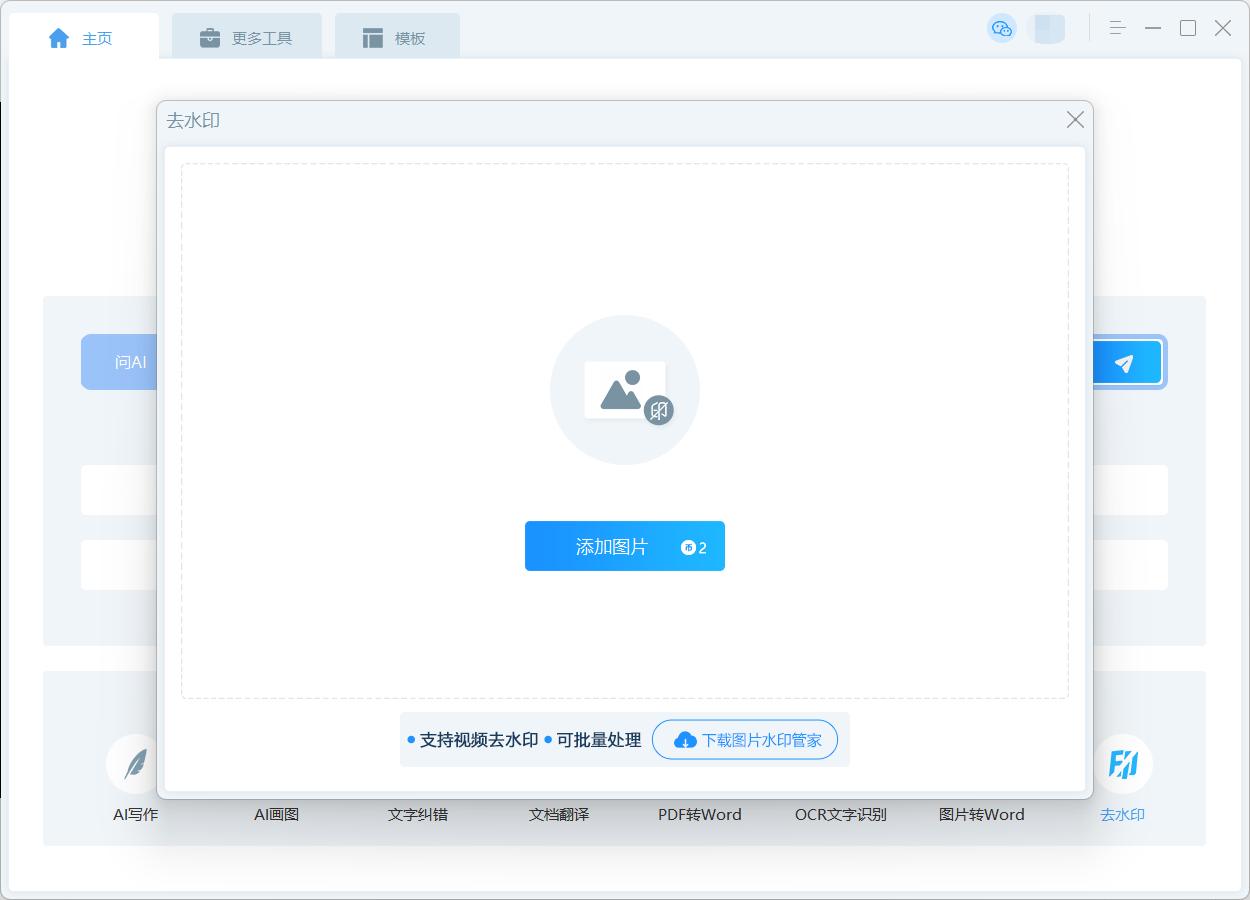The image size is (1250, 900).
Task: Click 下载图片水印管家 download button
Action: 745,740
